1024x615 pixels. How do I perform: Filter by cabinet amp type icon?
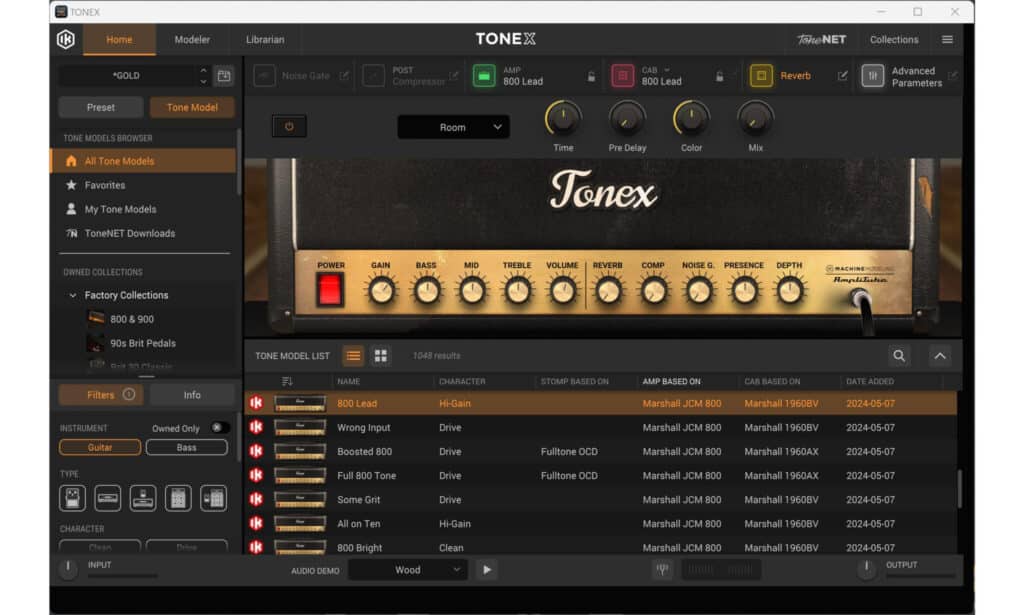click(178, 499)
